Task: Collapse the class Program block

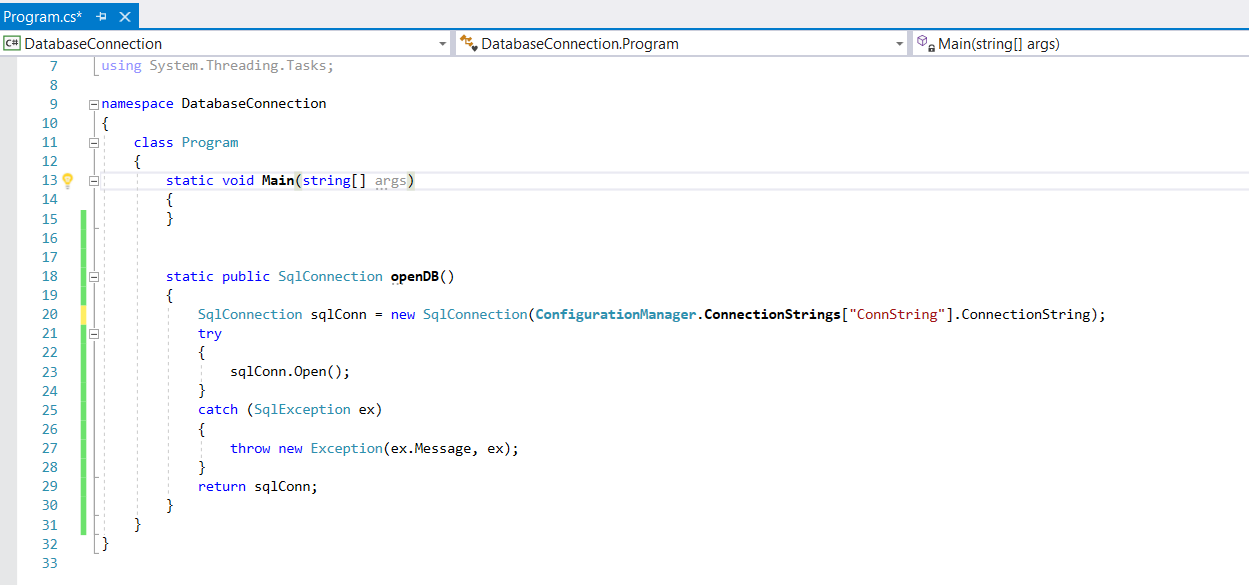Action: (x=94, y=143)
